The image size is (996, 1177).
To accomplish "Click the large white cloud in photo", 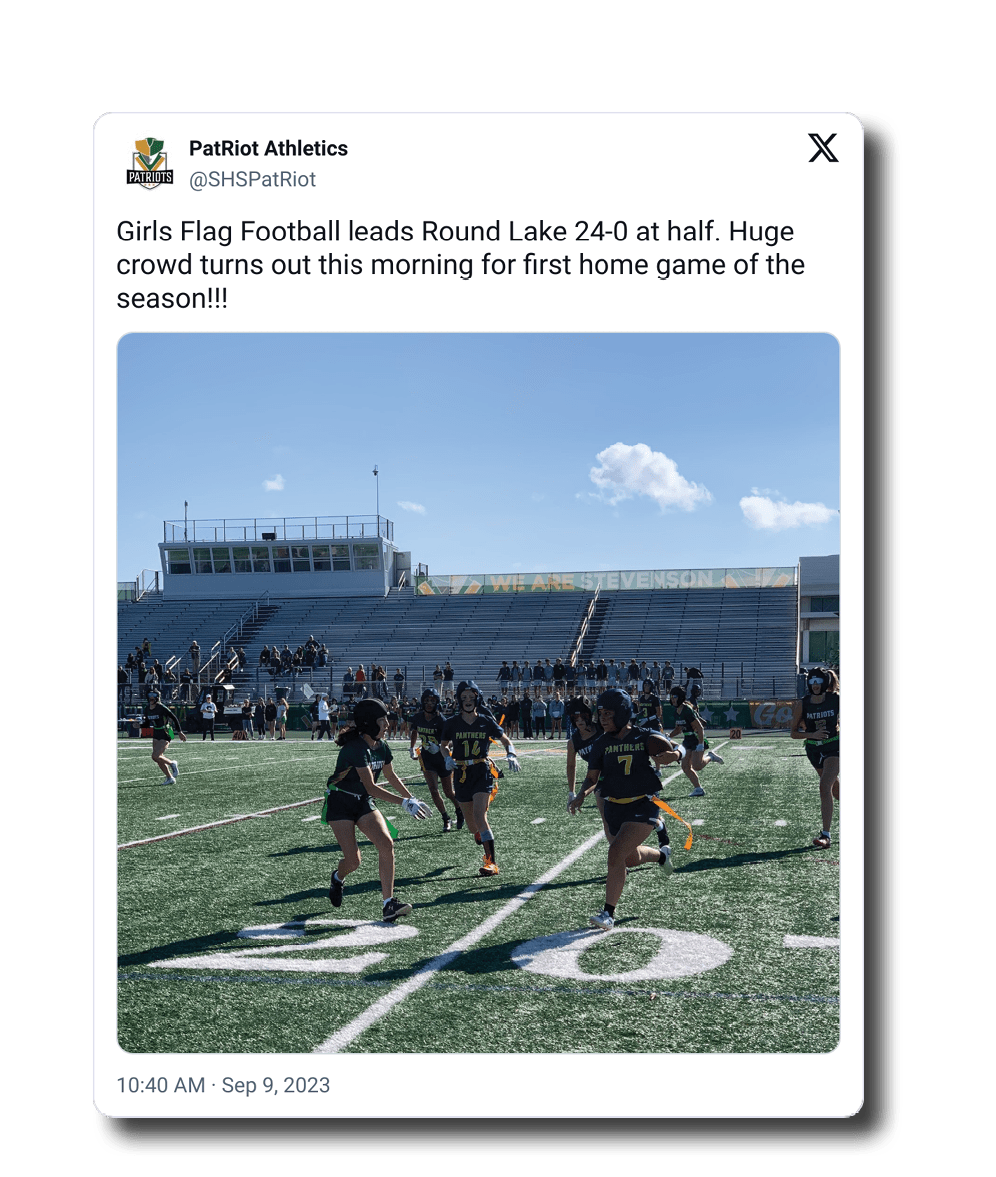I will coord(647,476).
